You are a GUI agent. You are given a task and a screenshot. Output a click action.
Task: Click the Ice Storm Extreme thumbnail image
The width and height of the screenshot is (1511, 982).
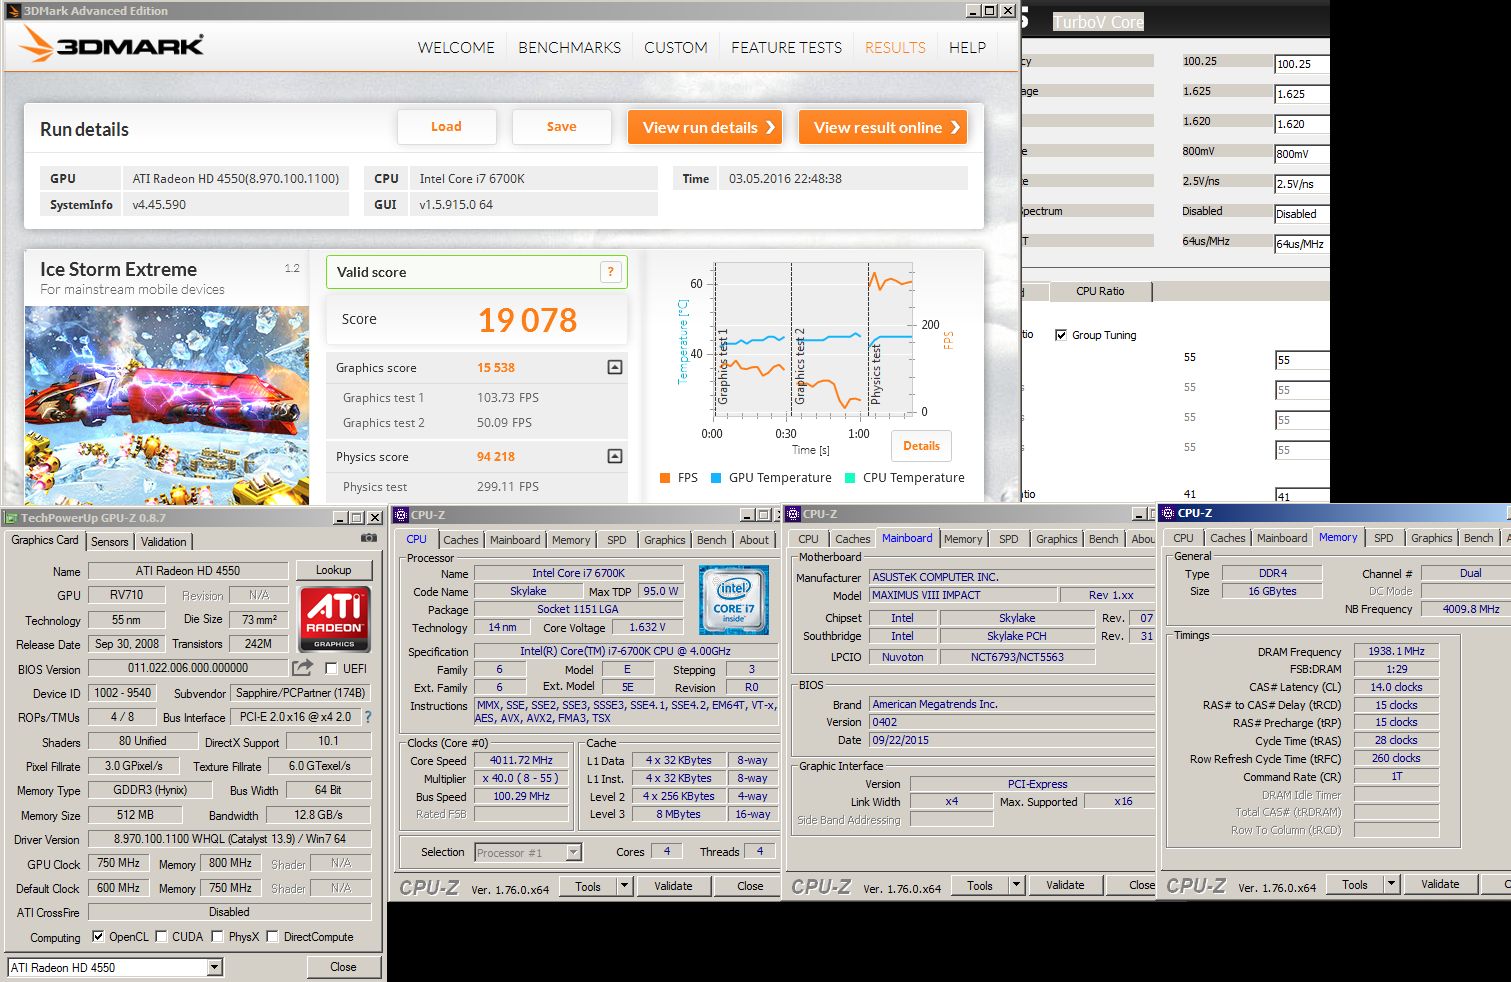coord(167,404)
